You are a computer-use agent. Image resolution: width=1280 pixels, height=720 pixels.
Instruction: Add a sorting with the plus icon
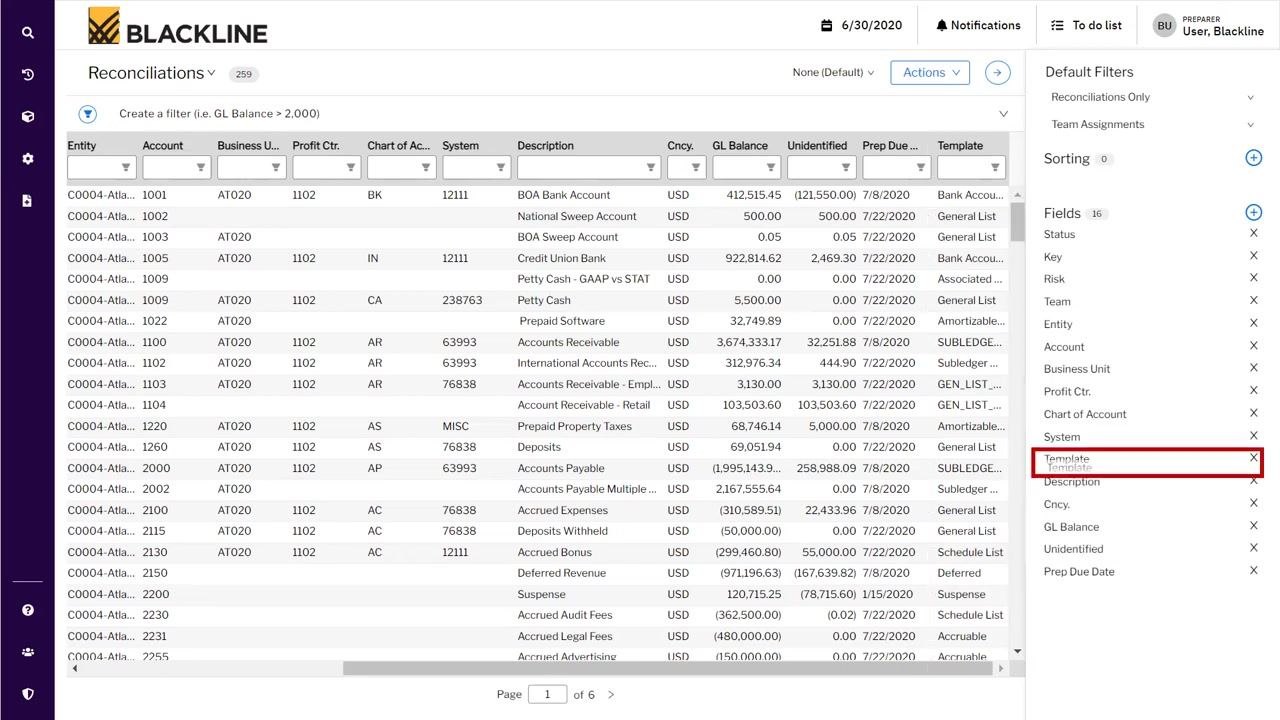tap(1253, 158)
